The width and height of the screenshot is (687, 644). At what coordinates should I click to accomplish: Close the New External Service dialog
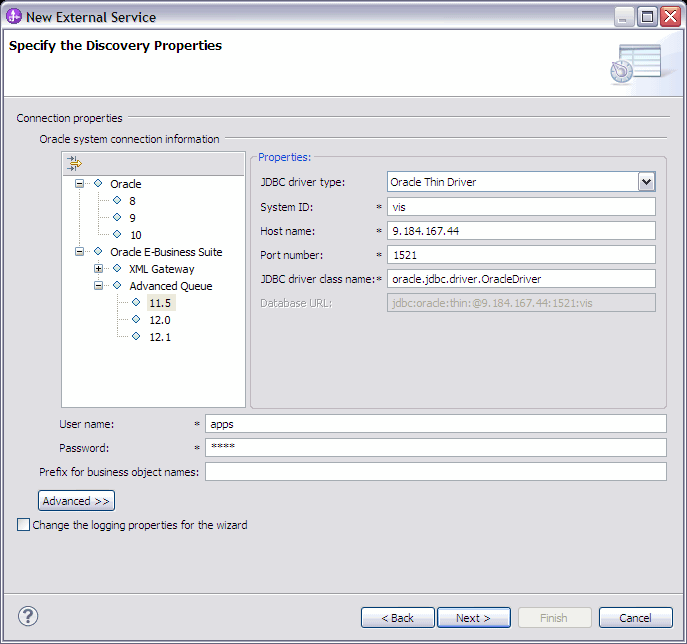click(x=671, y=17)
